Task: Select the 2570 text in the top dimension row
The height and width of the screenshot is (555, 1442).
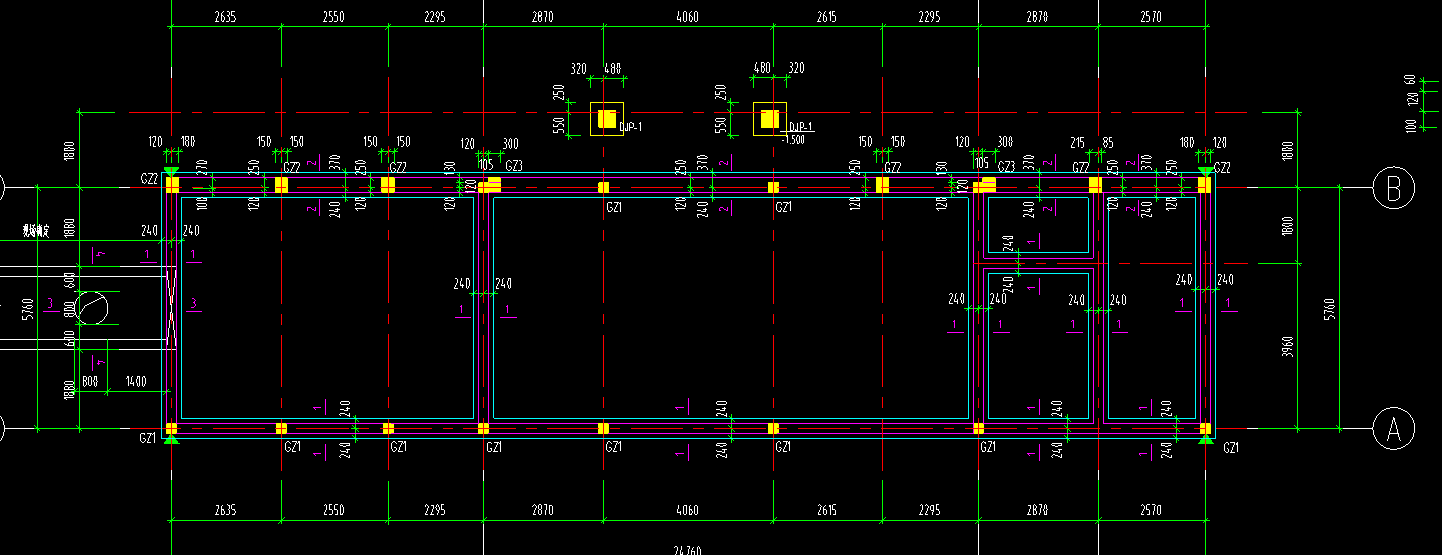Action: pyautogui.click(x=1151, y=17)
